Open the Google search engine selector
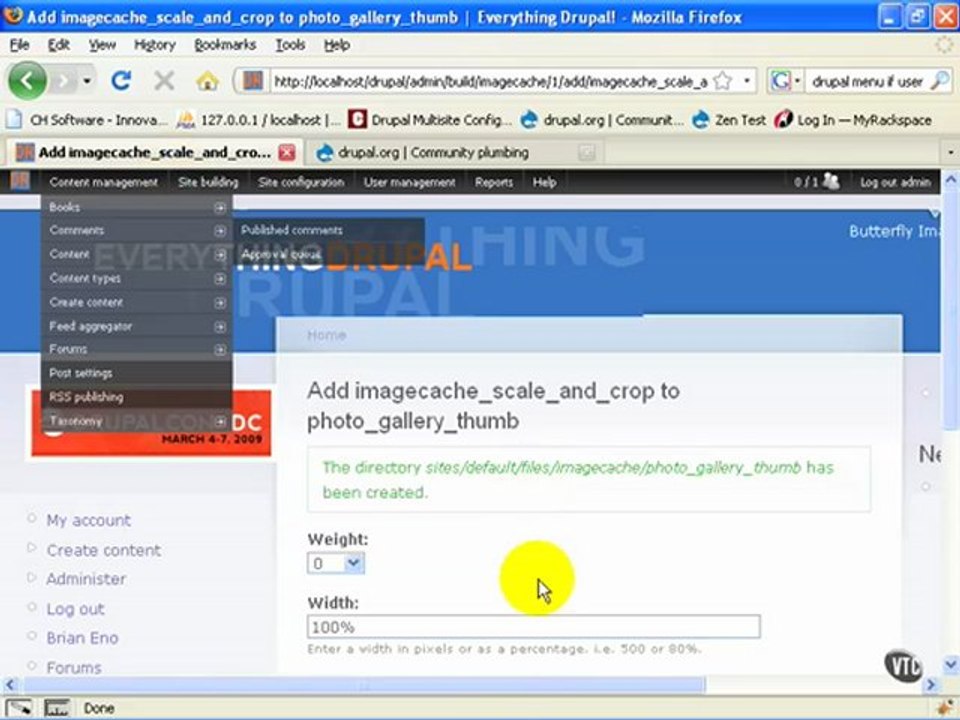 785,81
